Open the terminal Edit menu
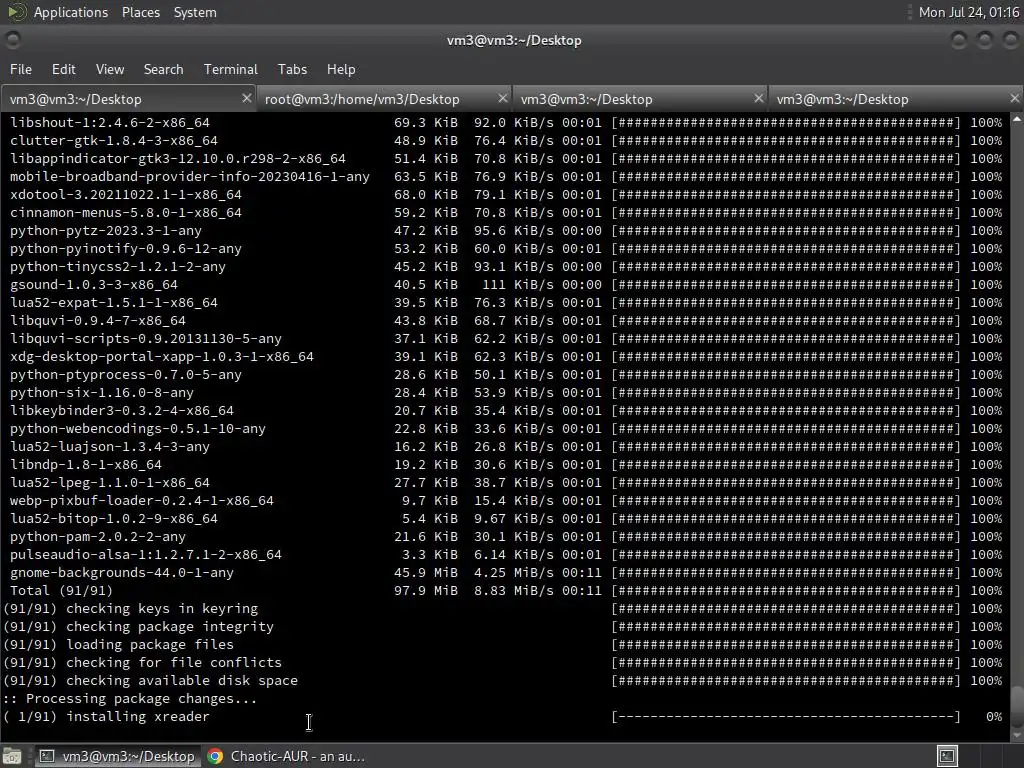The width and height of the screenshot is (1024, 768). point(63,69)
